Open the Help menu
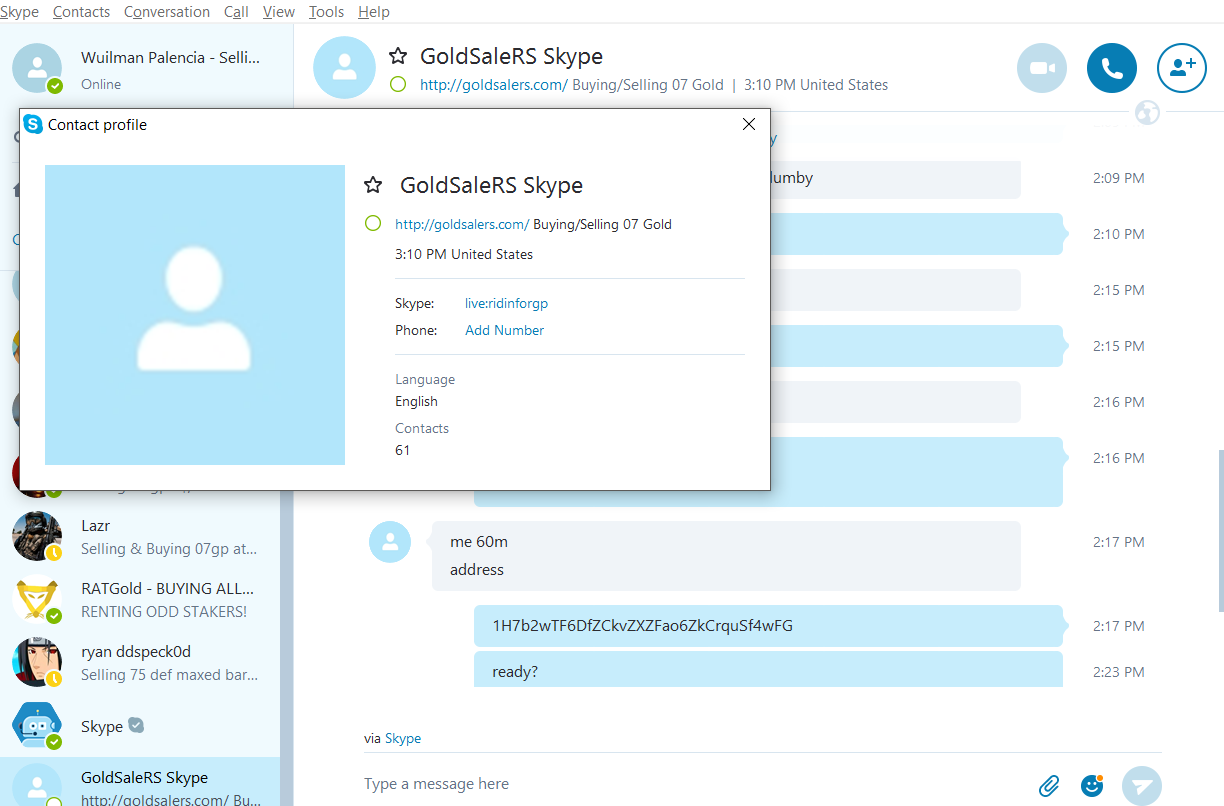This screenshot has height=806, width=1224. click(x=373, y=12)
